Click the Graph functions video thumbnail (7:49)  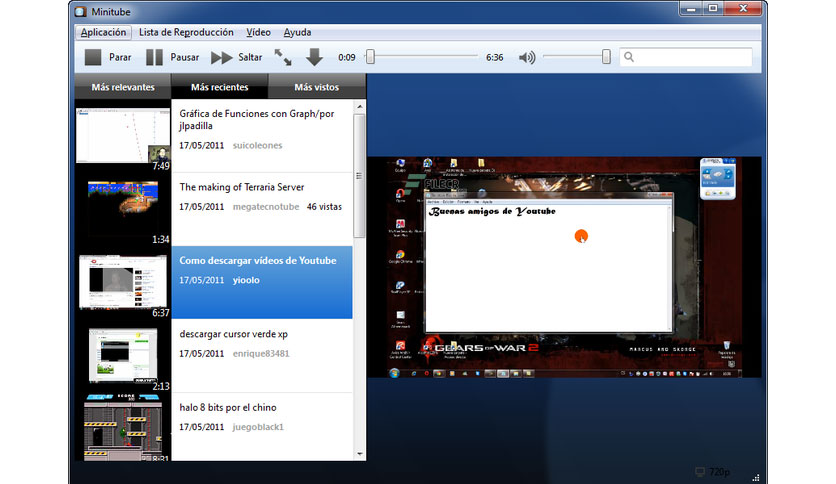[x=123, y=136]
